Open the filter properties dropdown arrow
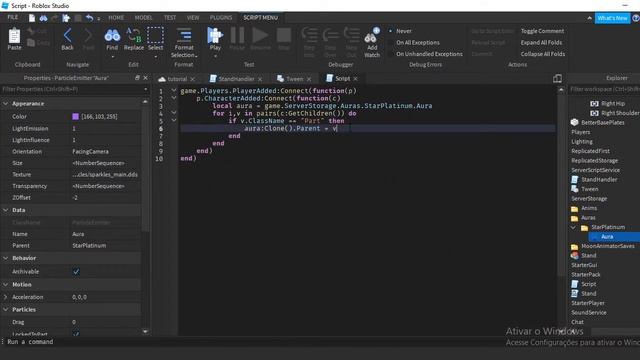This screenshot has height=360, width=640. pyautogui.click(x=145, y=89)
